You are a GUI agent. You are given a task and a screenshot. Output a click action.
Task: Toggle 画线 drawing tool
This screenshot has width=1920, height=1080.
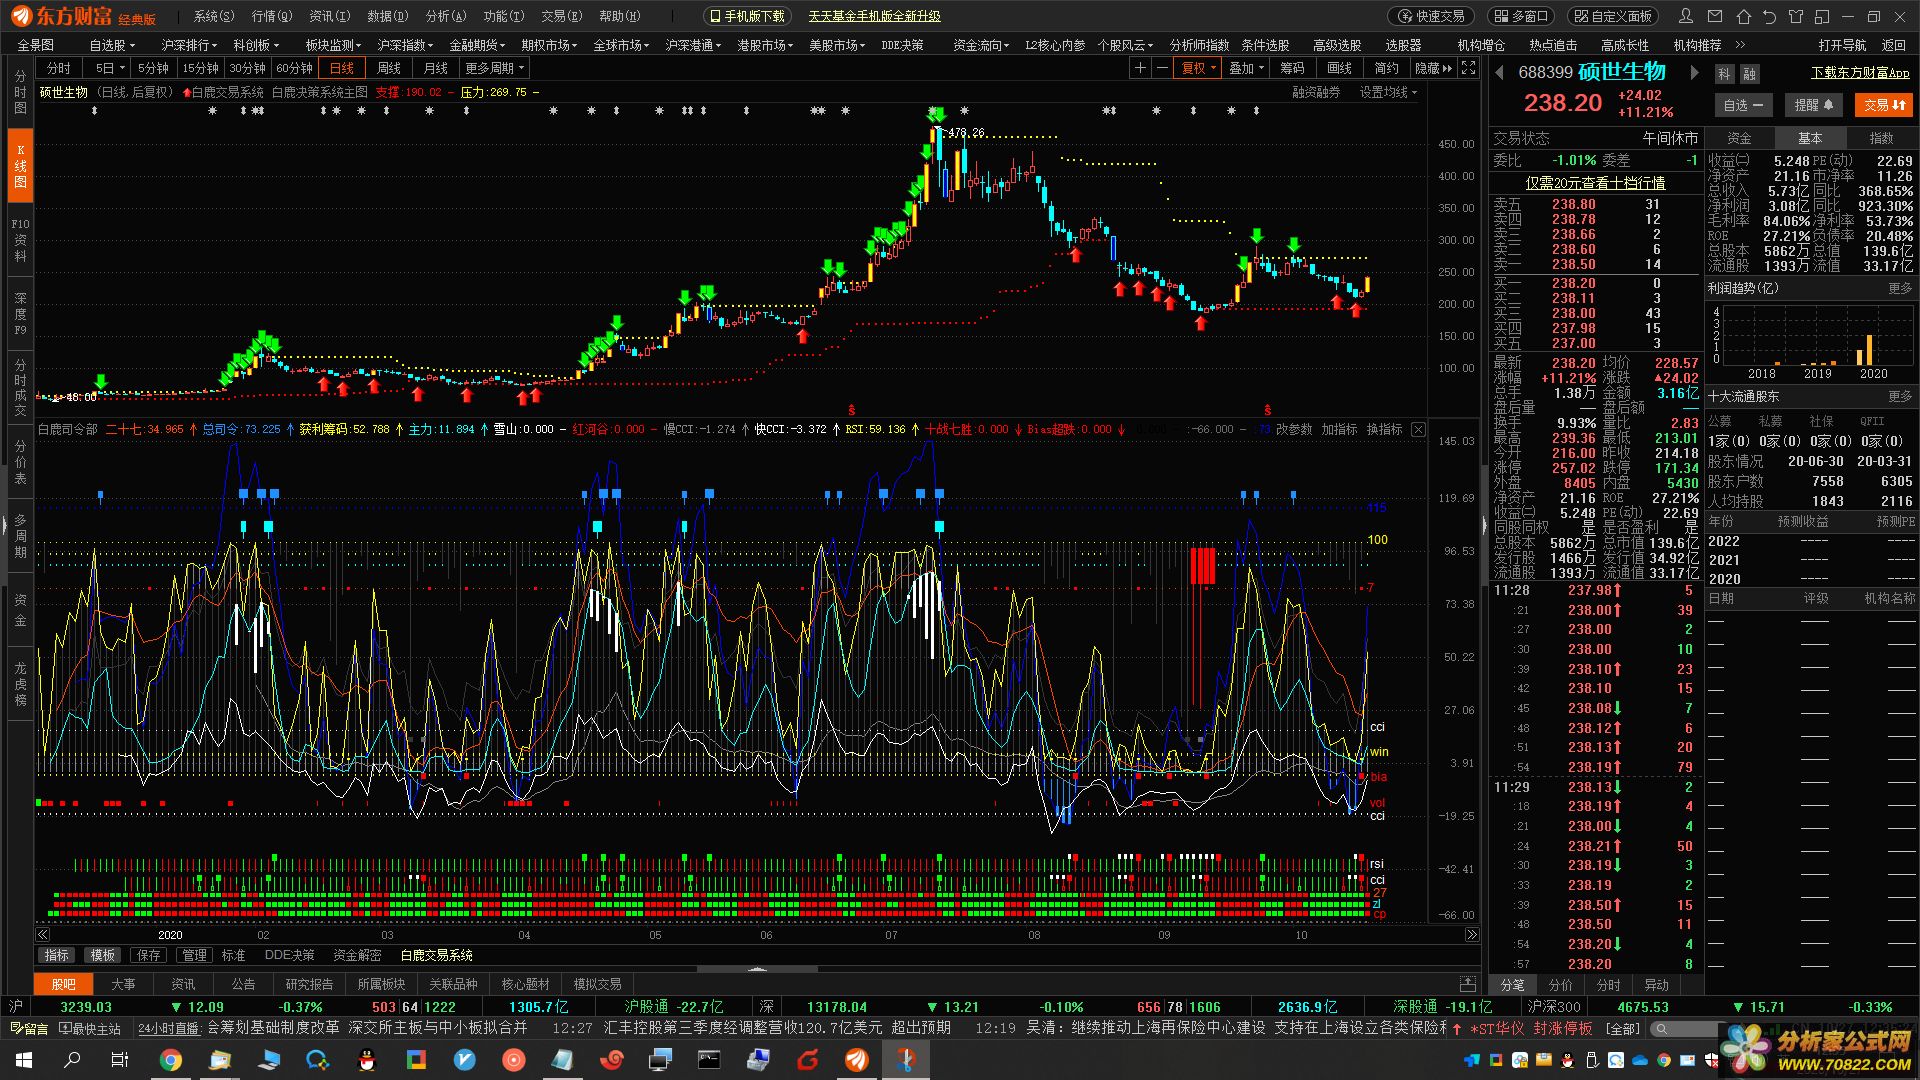pos(1340,68)
